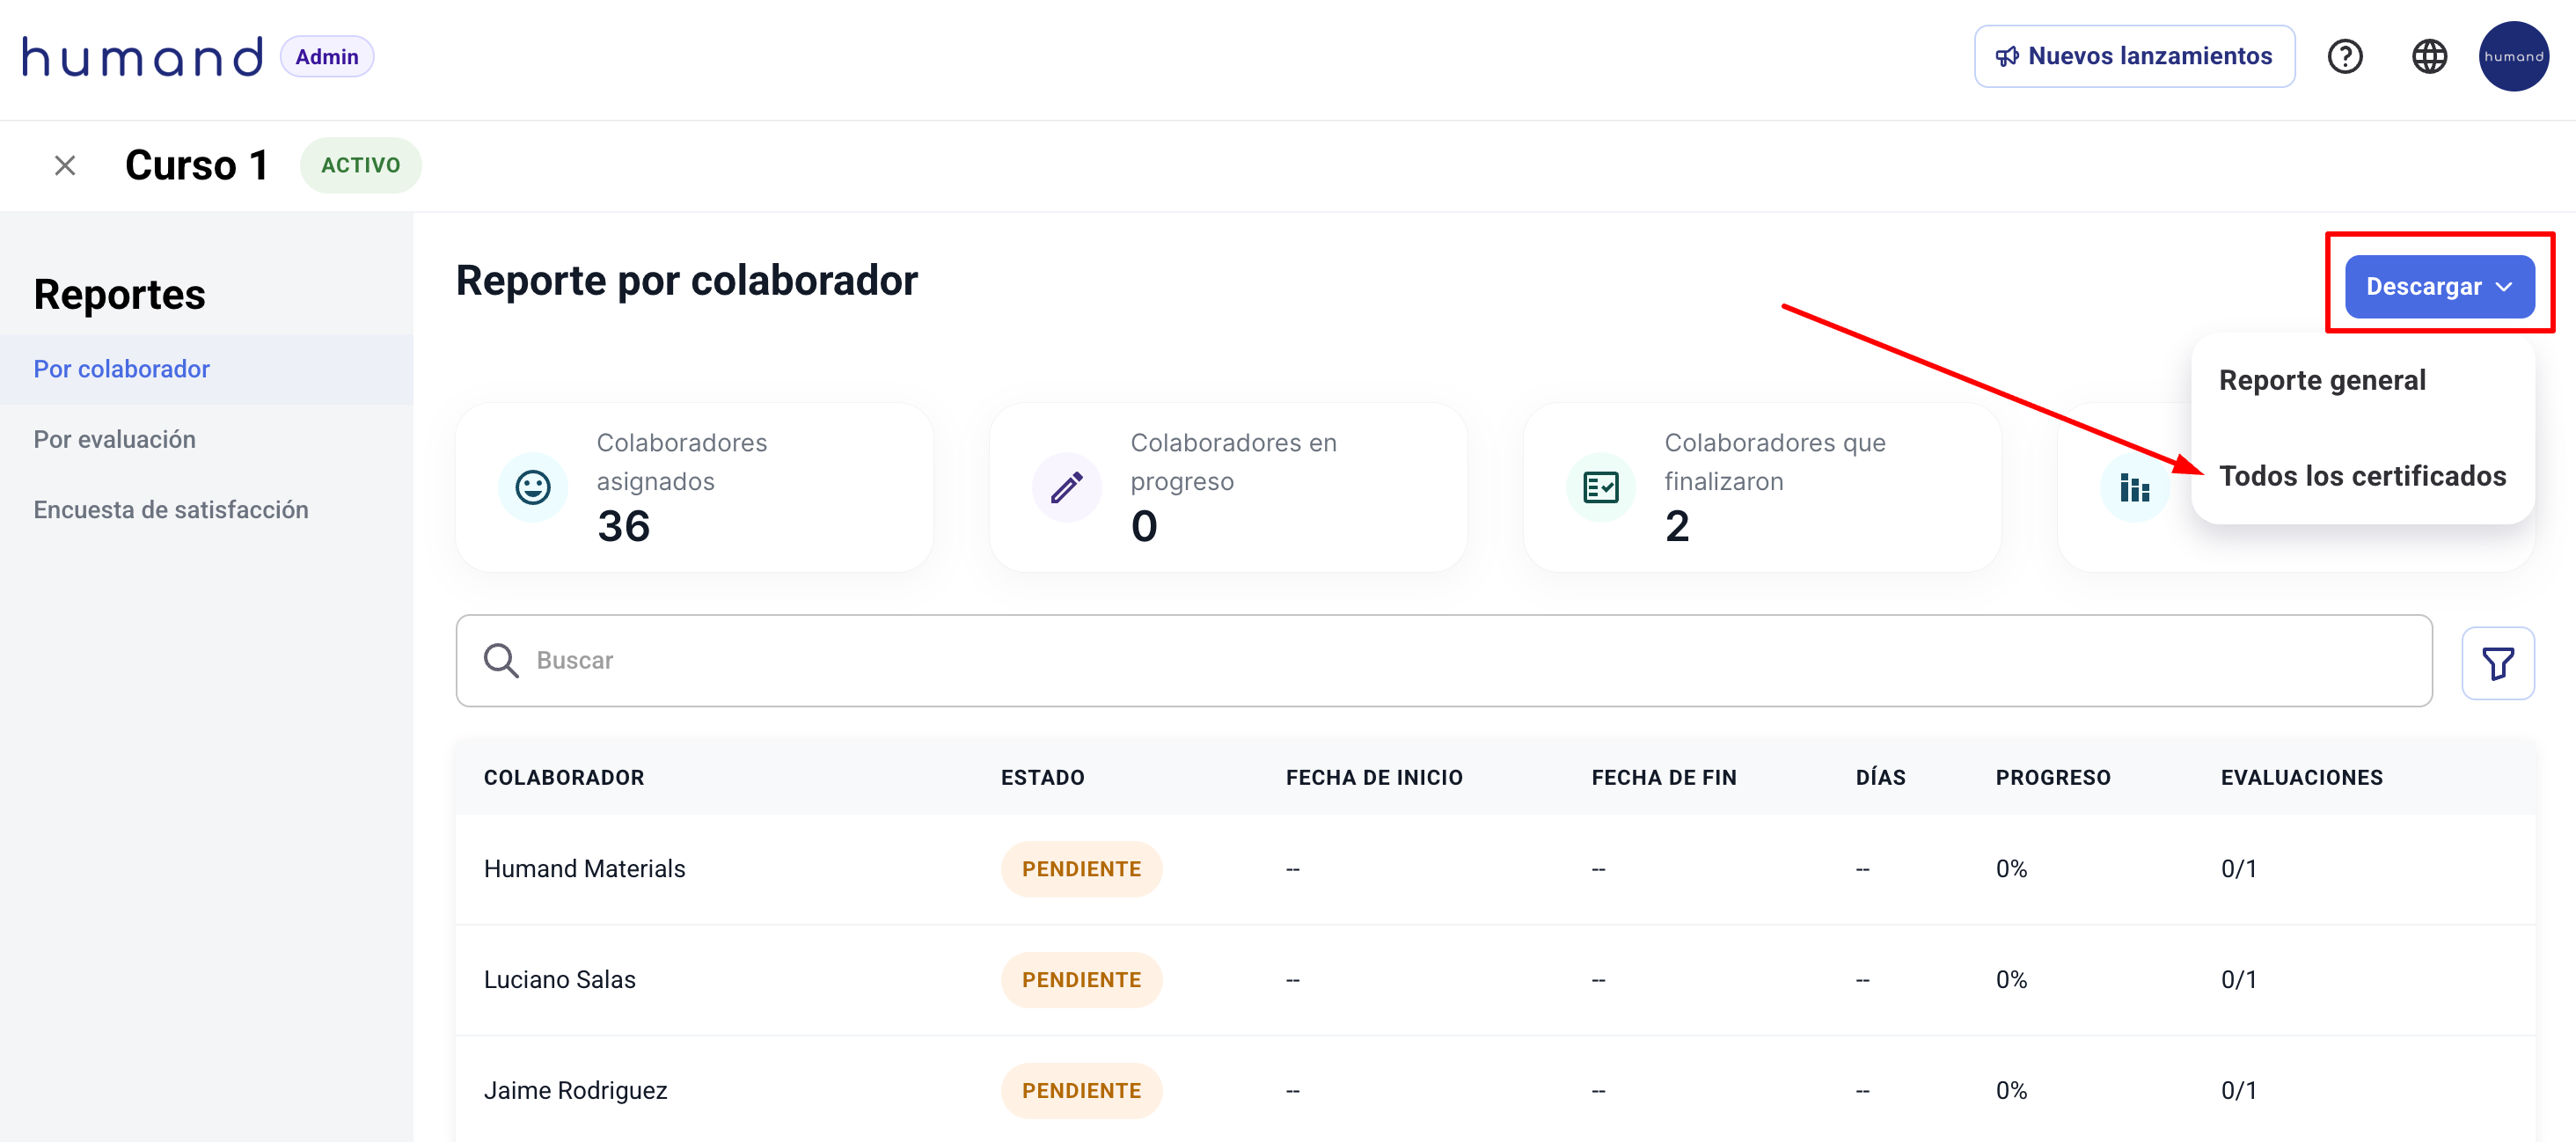
Task: Open the Humand Materials collaborator row
Action: (x=585, y=868)
